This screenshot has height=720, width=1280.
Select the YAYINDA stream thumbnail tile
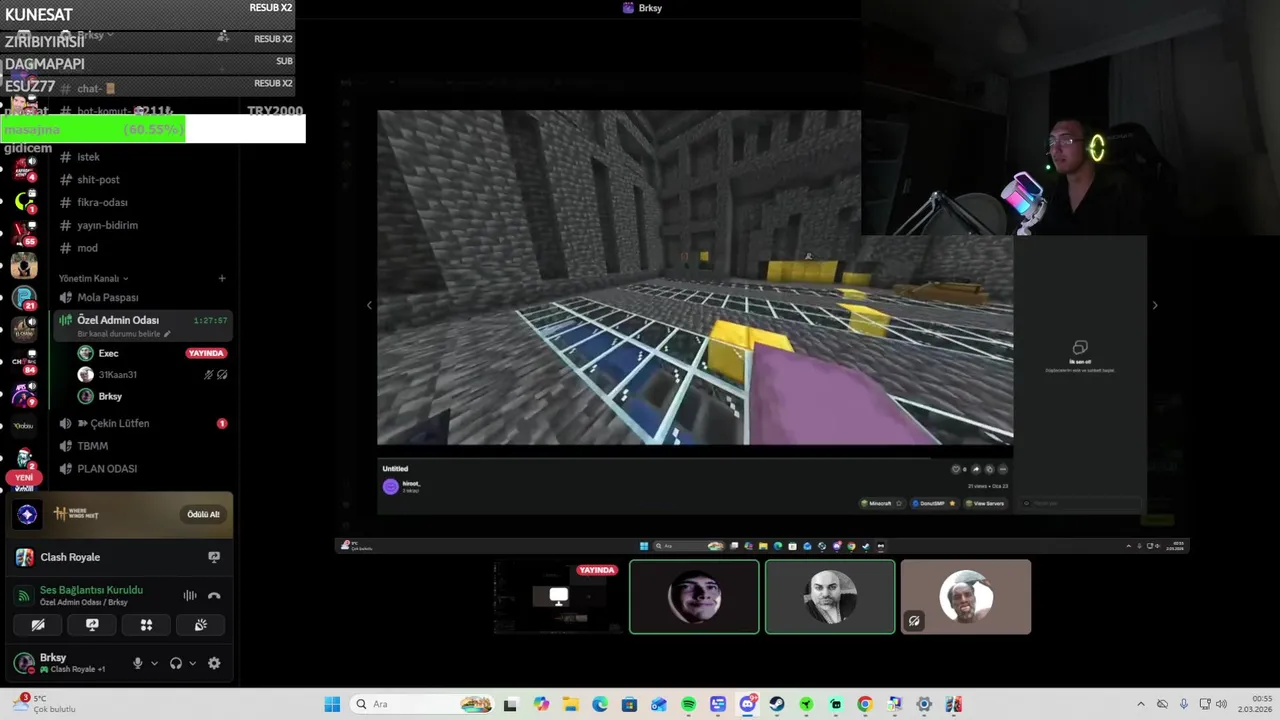coord(558,597)
